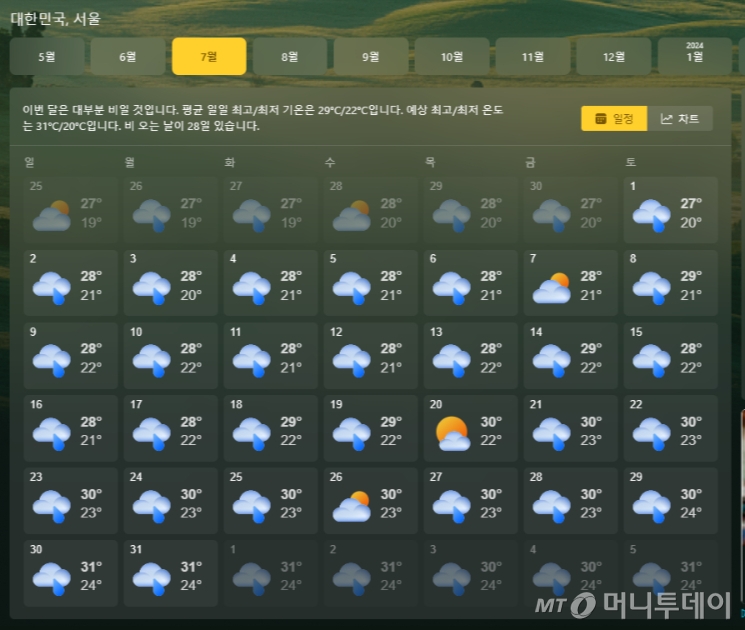The width and height of the screenshot is (745, 630).
Task: Select the 6월 month tab
Action: pyautogui.click(x=128, y=57)
